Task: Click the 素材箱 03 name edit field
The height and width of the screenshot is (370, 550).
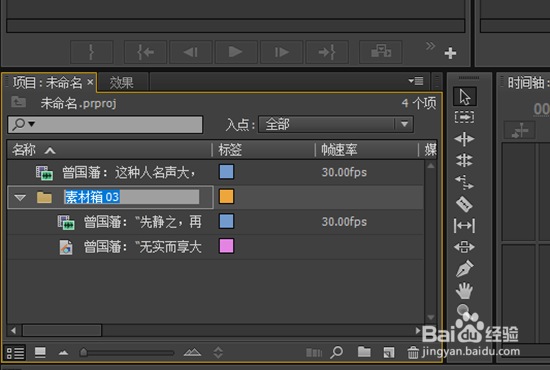Action: click(x=132, y=197)
